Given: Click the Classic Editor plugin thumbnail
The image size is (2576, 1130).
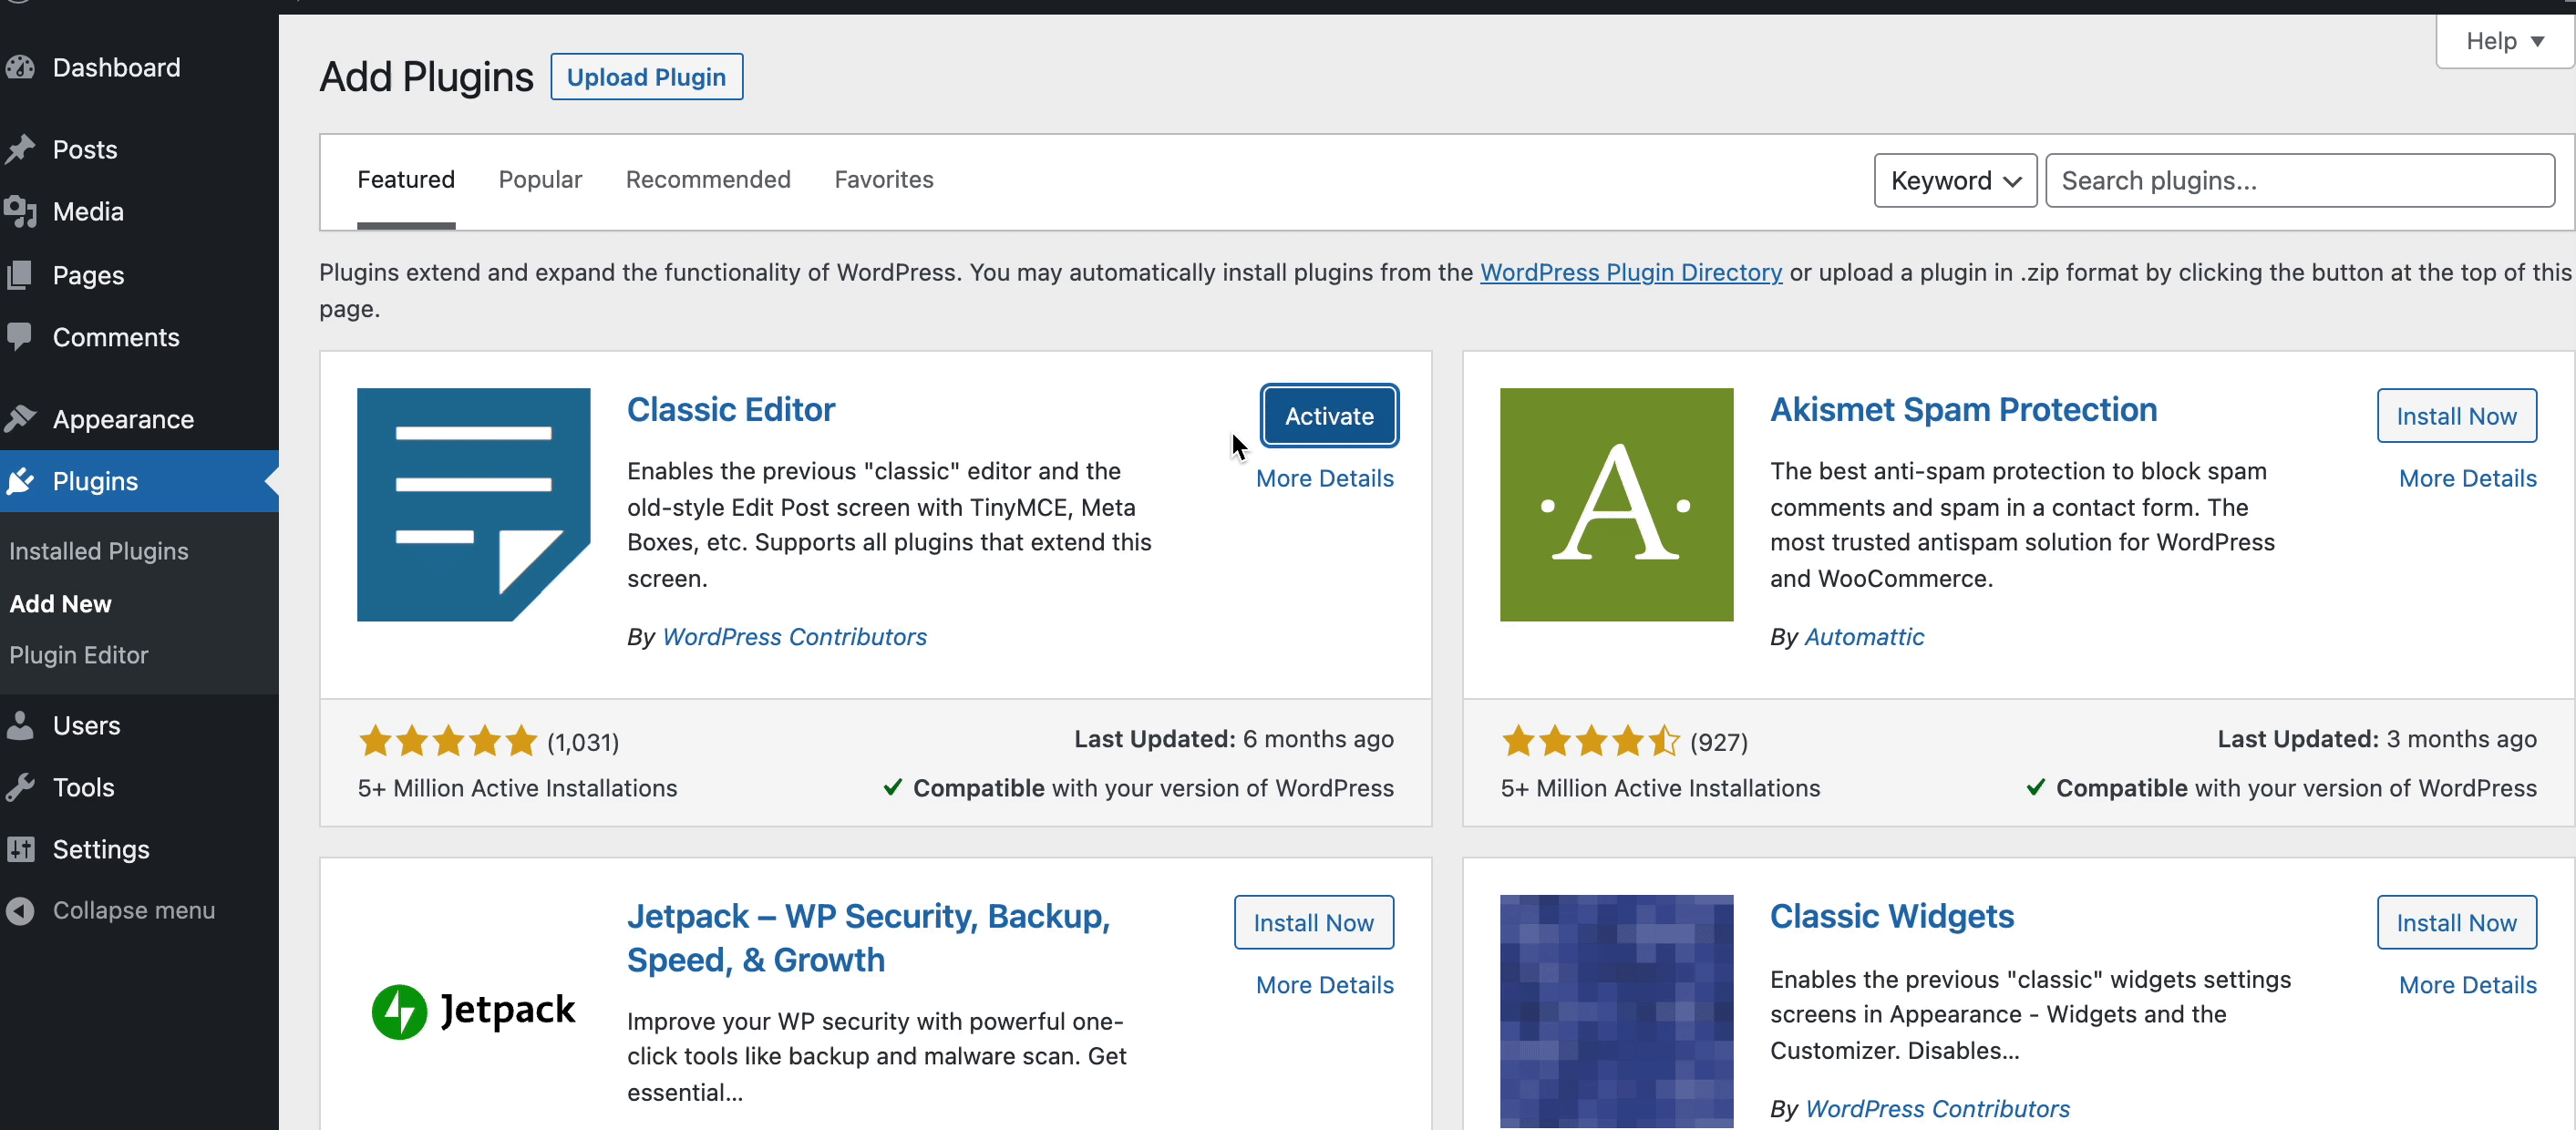Looking at the screenshot, I should [473, 504].
